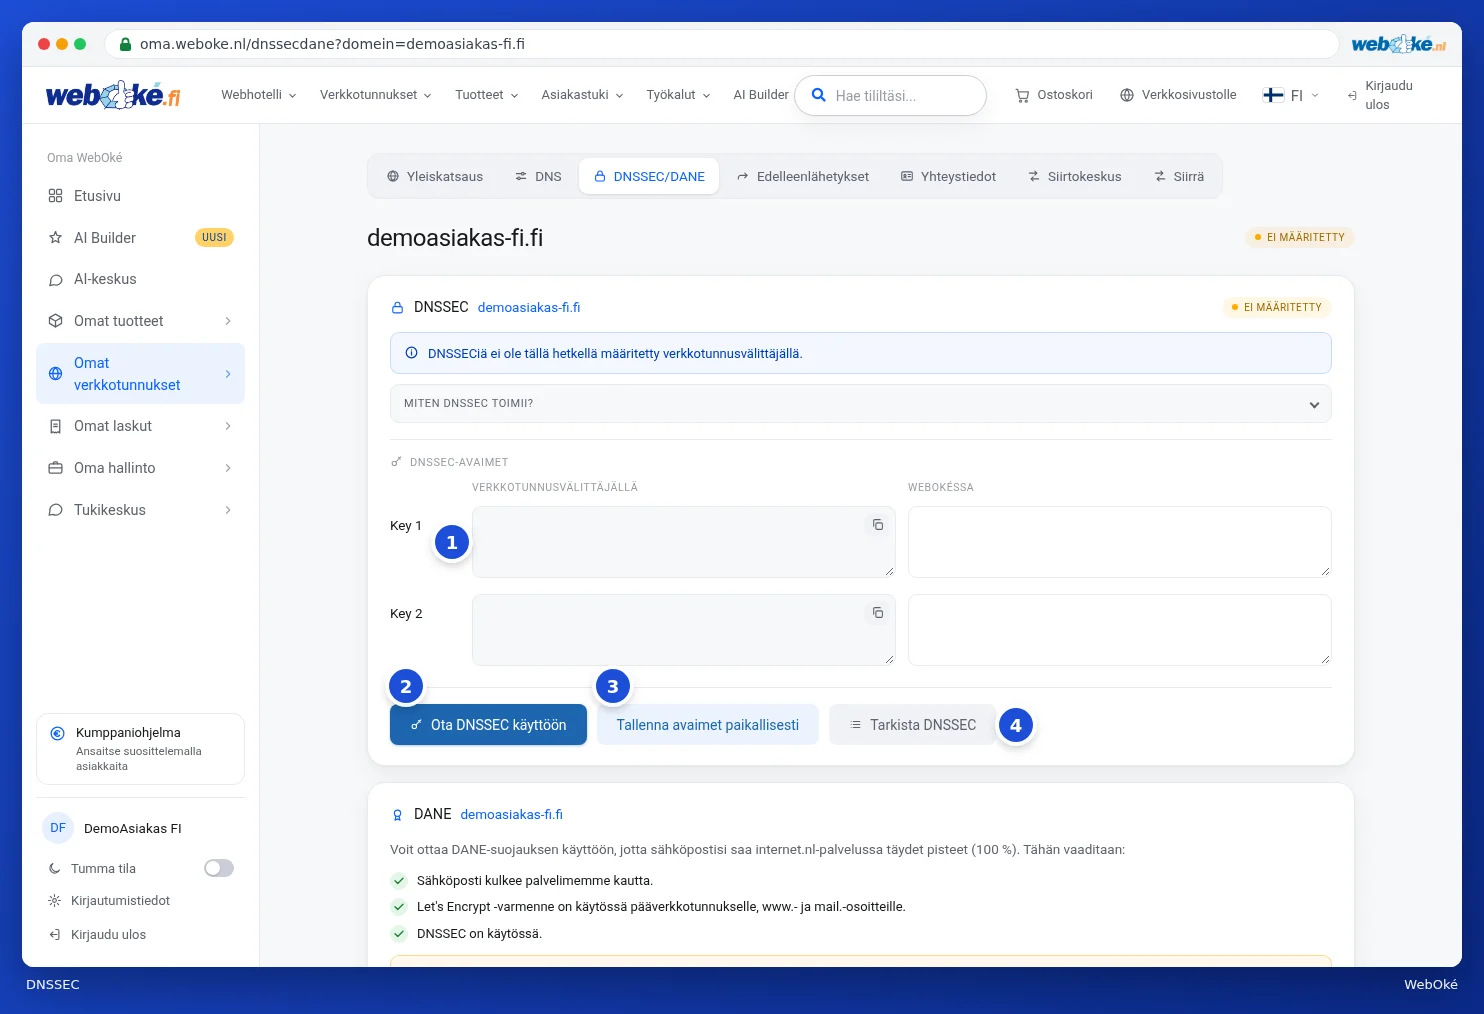Click the DF user avatar

58,828
